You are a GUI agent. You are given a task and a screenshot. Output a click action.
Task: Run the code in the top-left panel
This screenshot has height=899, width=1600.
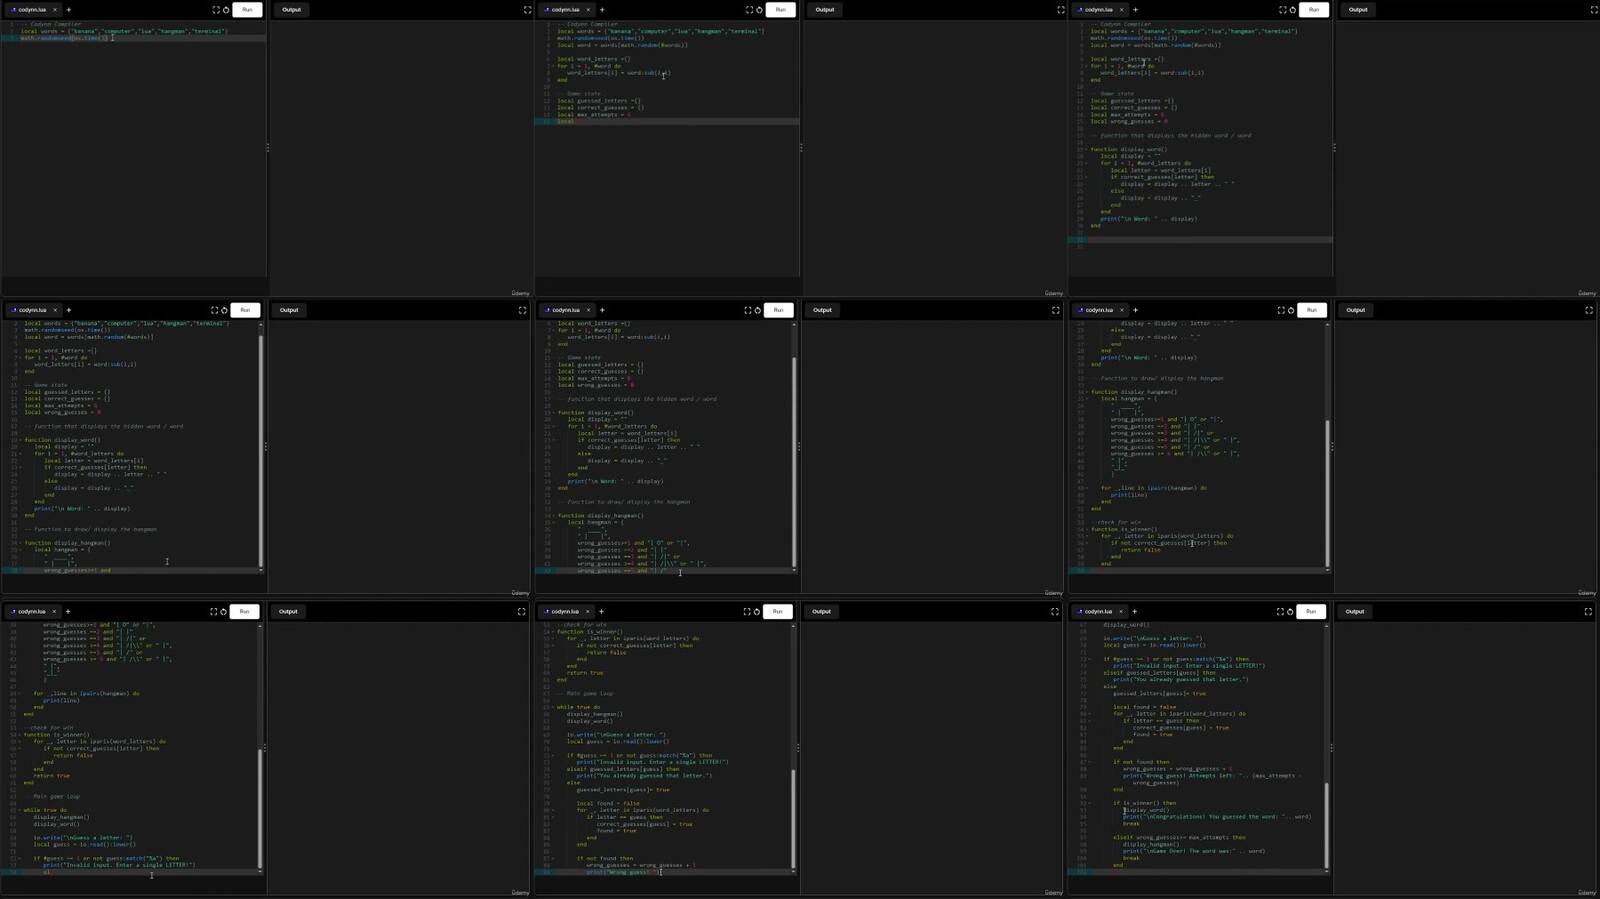[x=247, y=10]
